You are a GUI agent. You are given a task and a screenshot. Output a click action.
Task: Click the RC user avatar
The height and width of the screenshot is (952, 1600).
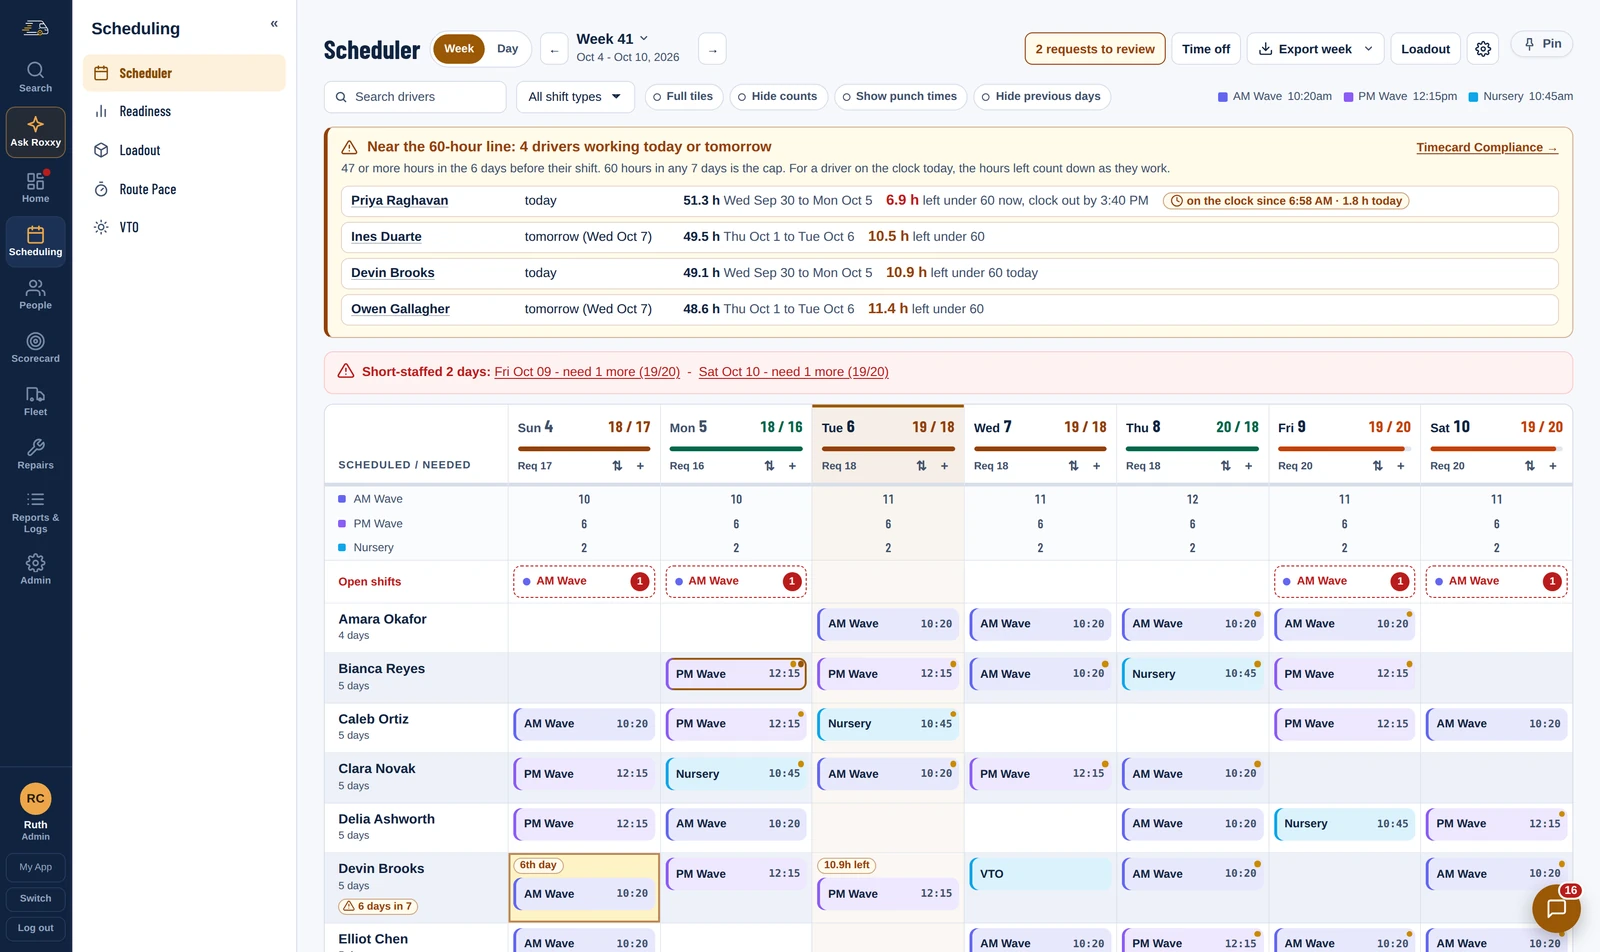[x=36, y=798]
